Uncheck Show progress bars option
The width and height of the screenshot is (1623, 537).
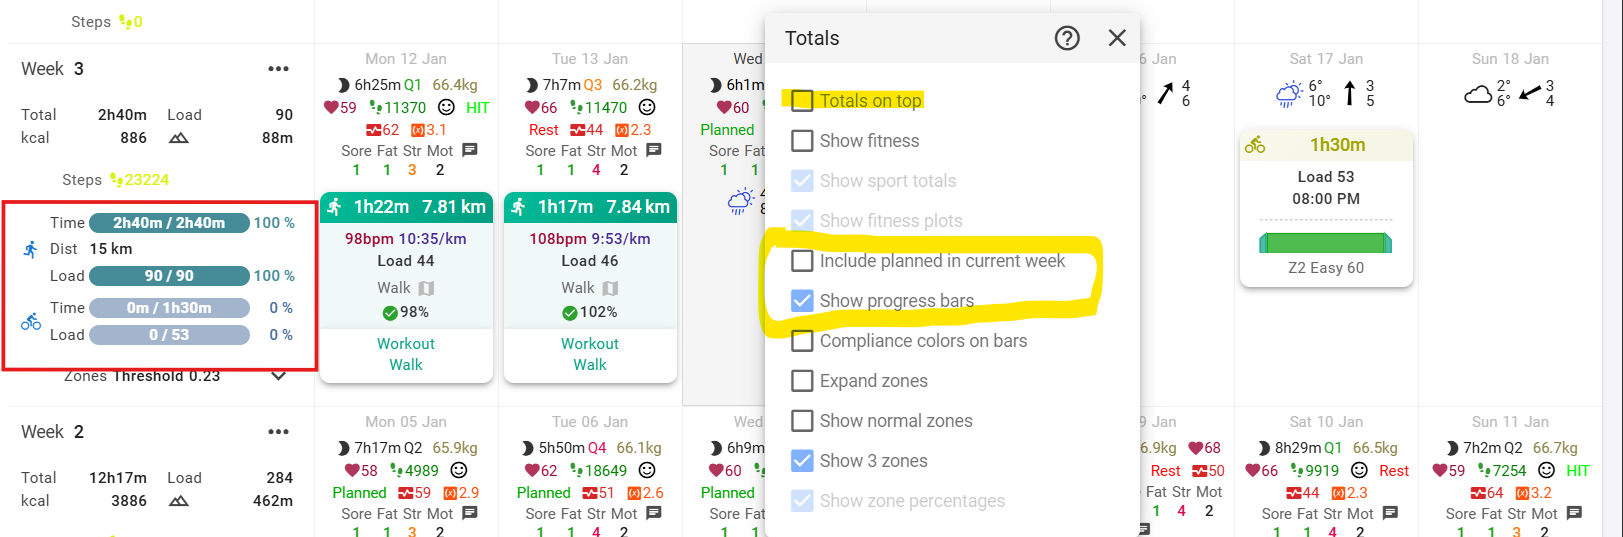802,300
